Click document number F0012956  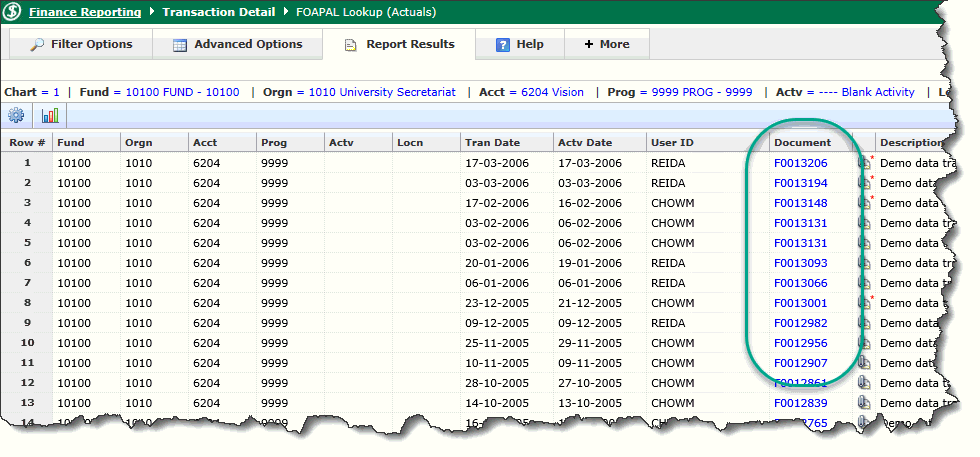pyautogui.click(x=800, y=342)
